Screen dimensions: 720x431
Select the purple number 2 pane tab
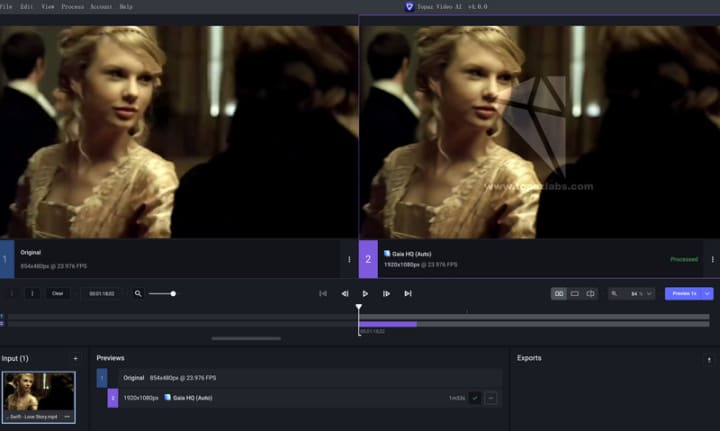point(368,259)
